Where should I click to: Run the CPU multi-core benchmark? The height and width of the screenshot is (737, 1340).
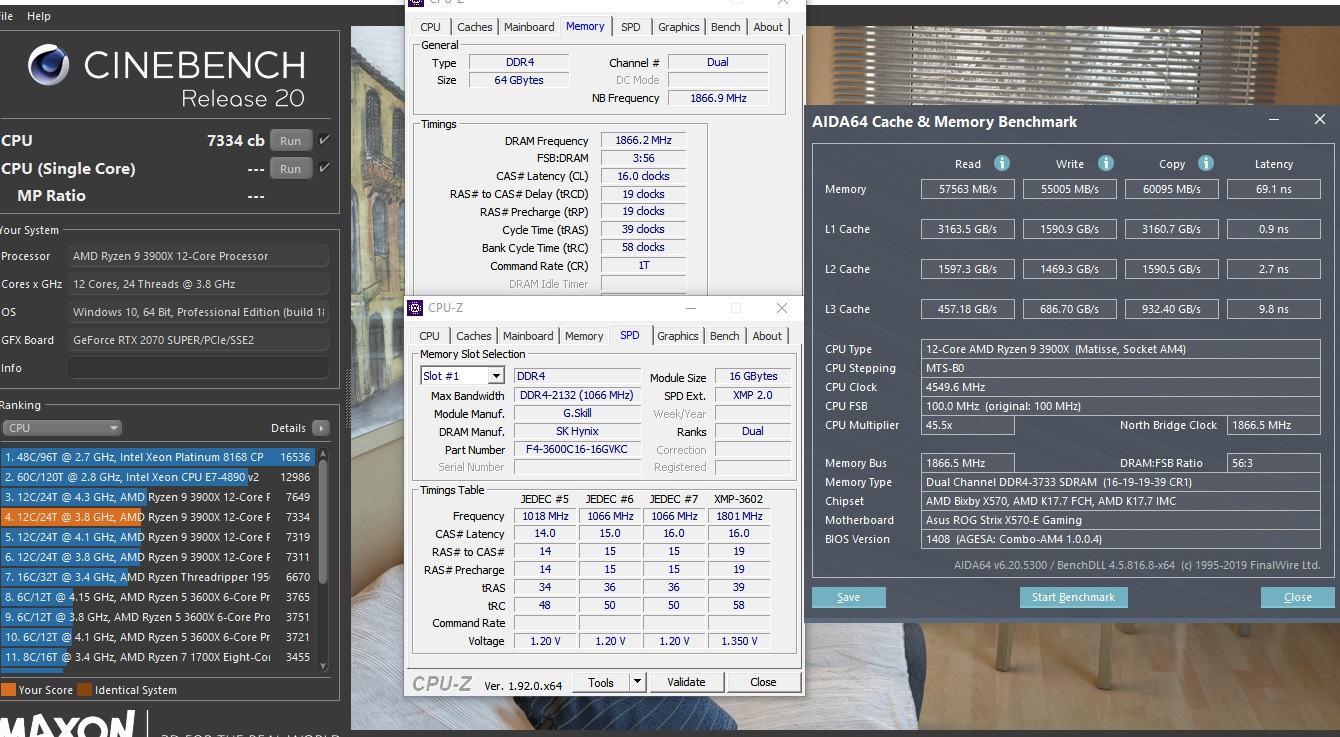[290, 141]
